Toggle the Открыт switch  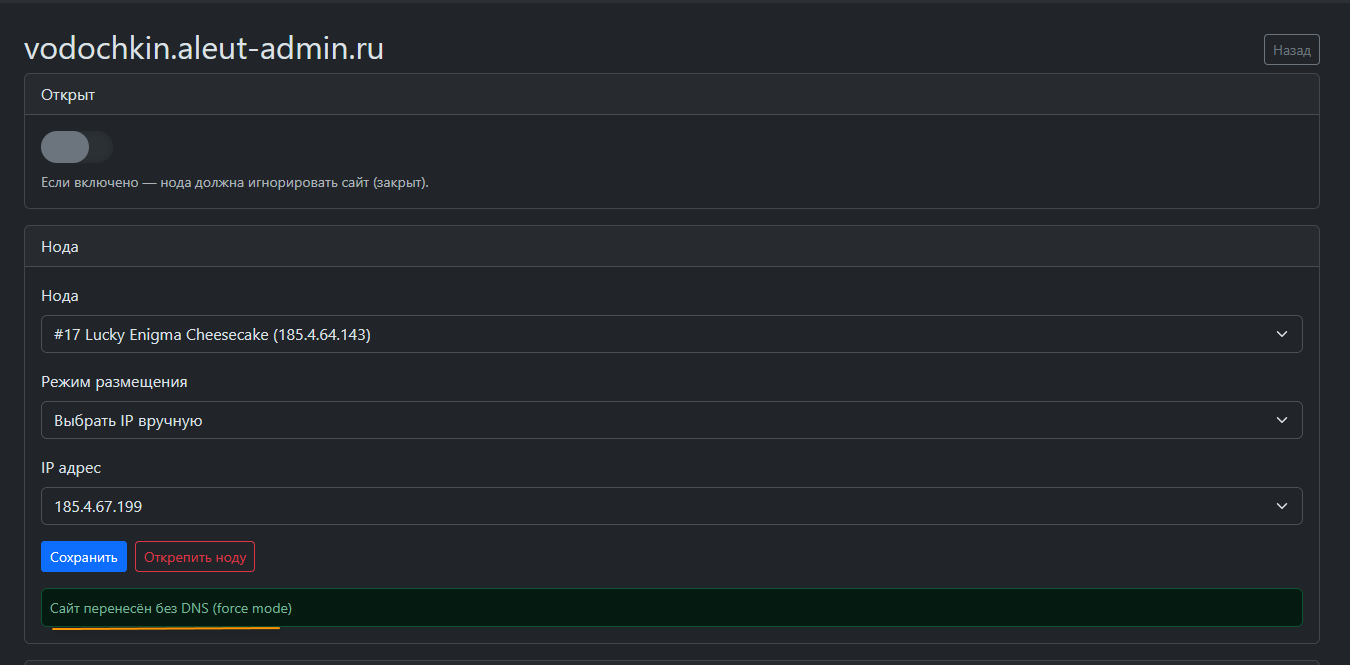[77, 147]
